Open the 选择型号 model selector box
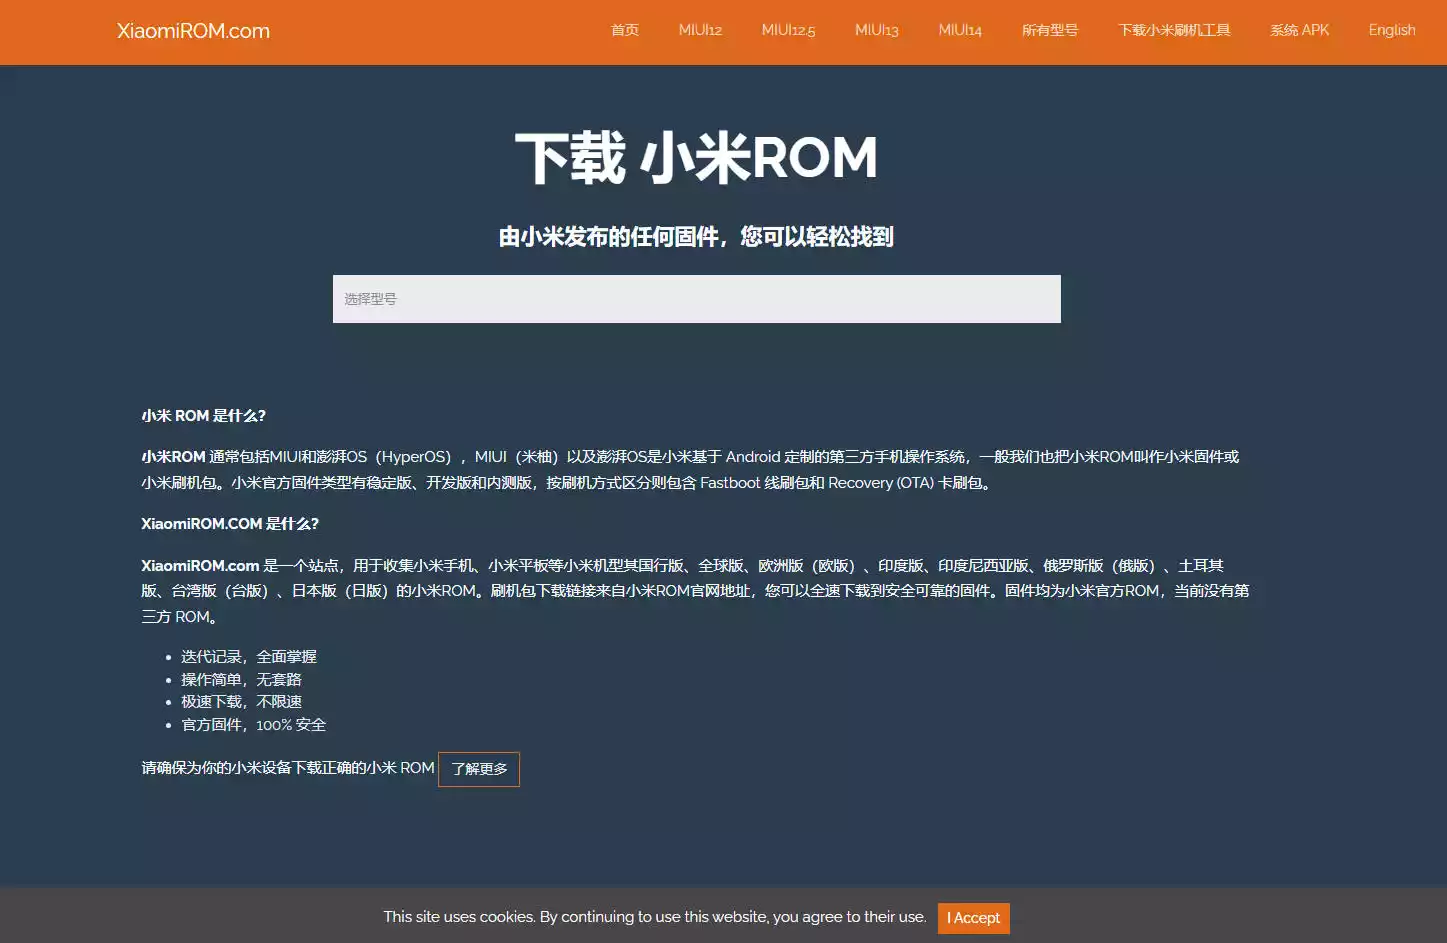Screen dimensions: 1447x943 [697, 299]
